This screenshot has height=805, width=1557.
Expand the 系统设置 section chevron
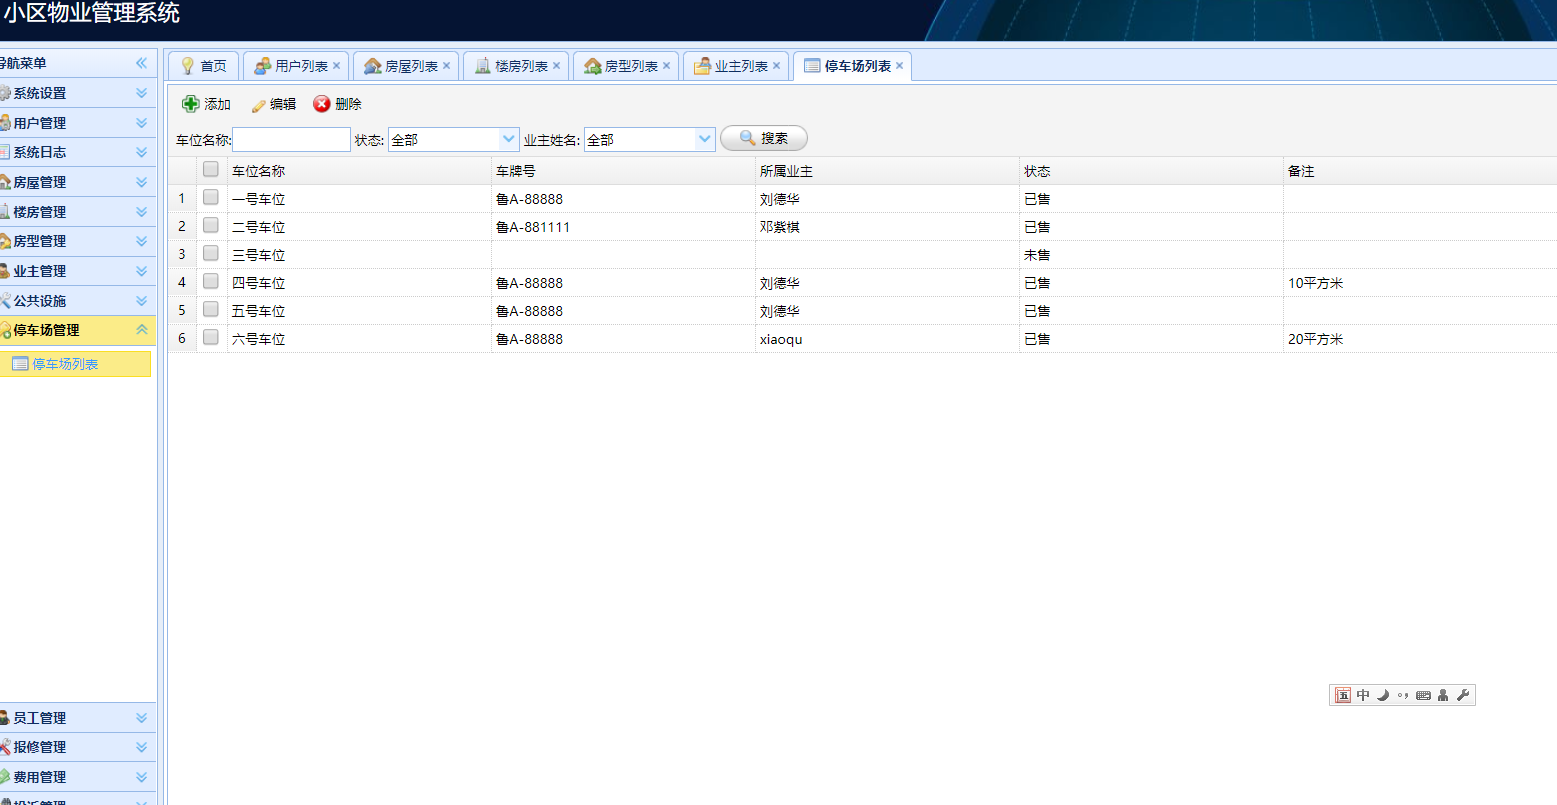[x=141, y=93]
